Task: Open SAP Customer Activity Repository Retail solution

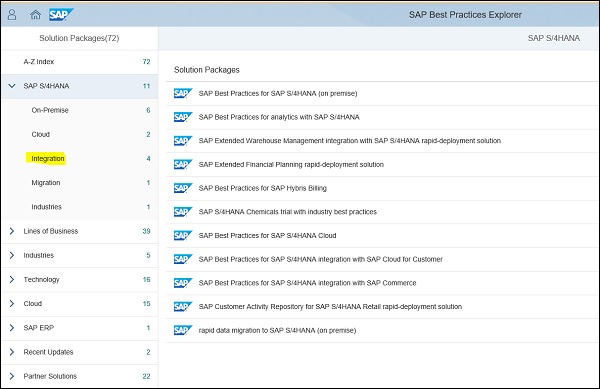Action: pyautogui.click(x=330, y=307)
